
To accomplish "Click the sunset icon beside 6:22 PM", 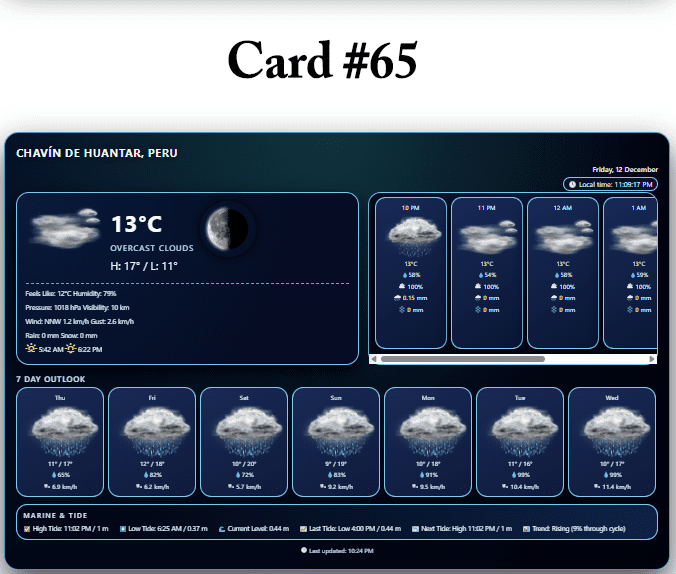I will [x=71, y=349].
